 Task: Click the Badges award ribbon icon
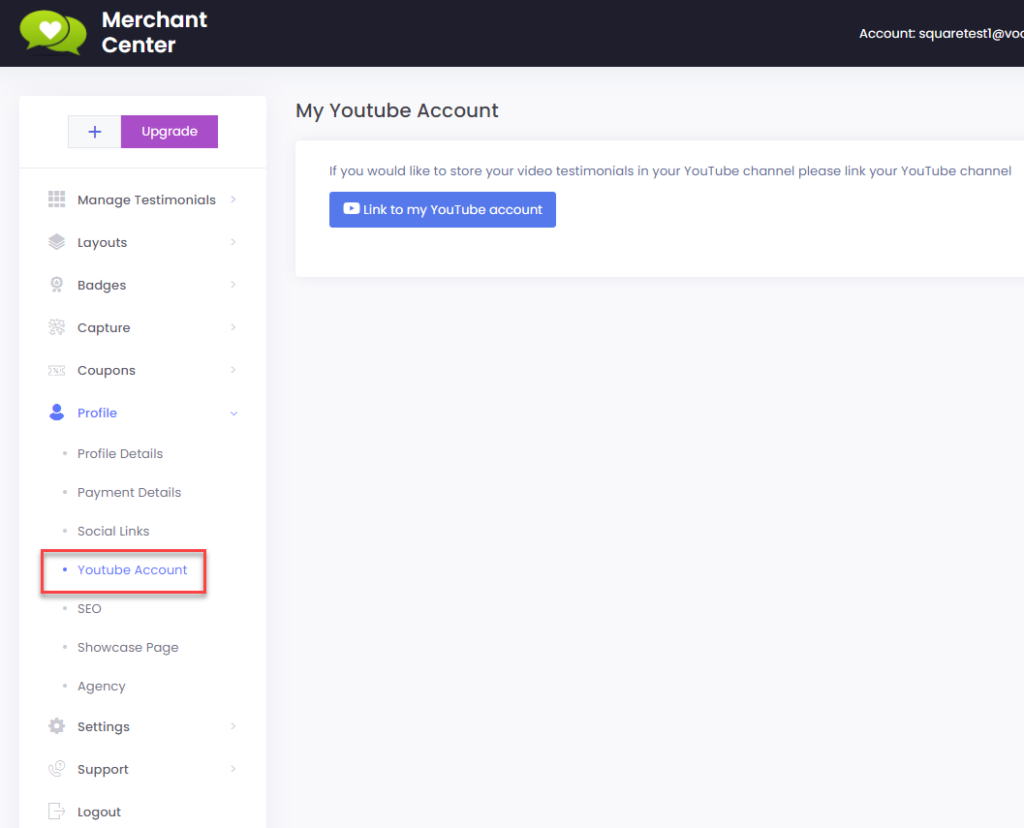[57, 285]
